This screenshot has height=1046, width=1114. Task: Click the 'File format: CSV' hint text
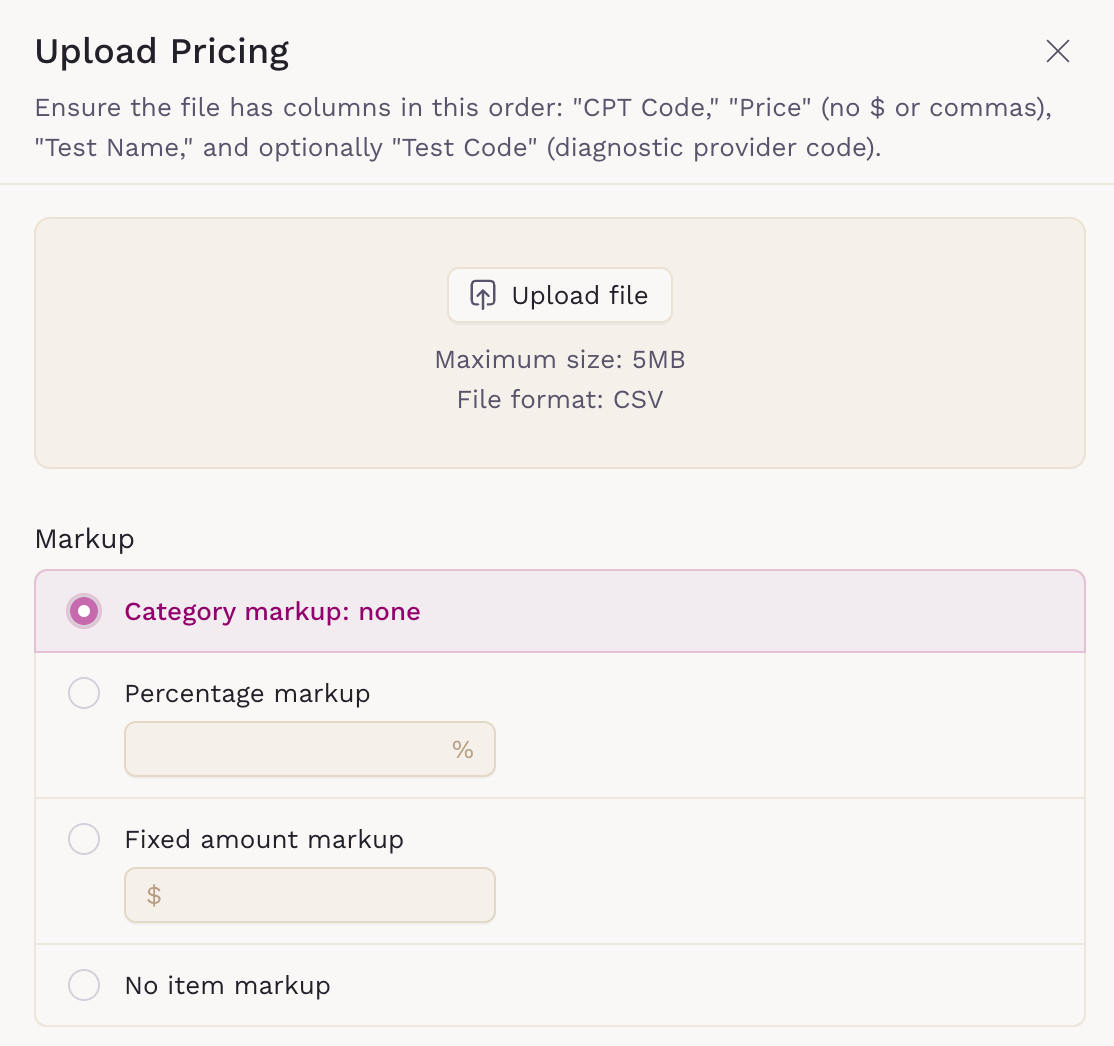tap(559, 400)
